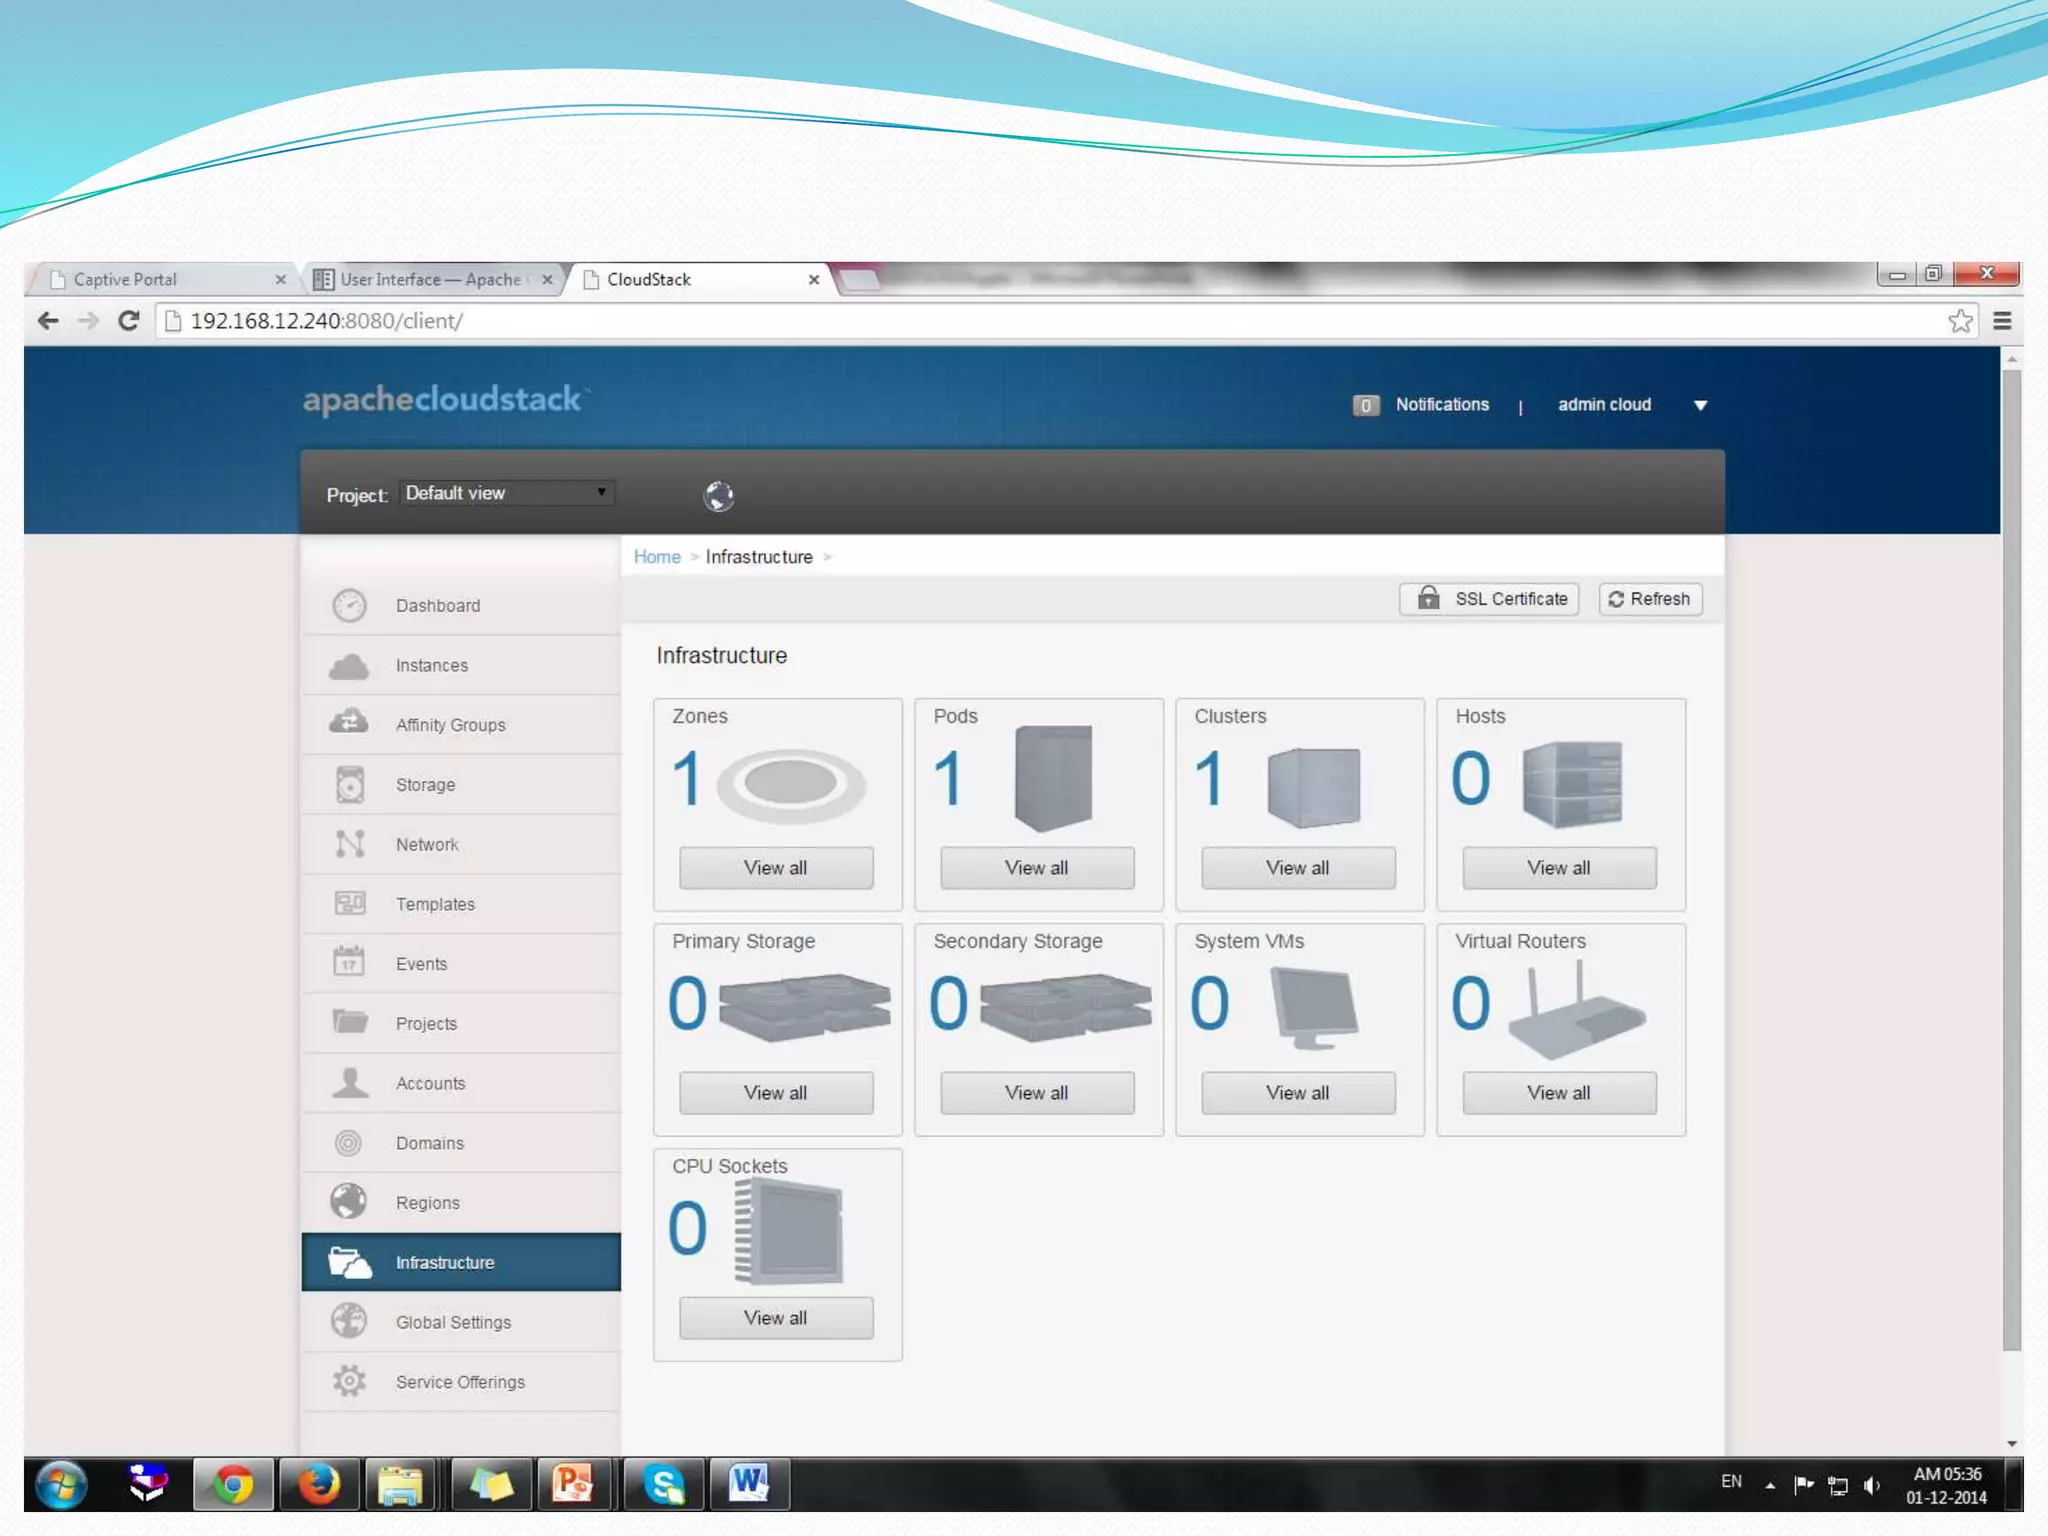
Task: Click the Accounts person icon
Action: coord(349,1083)
